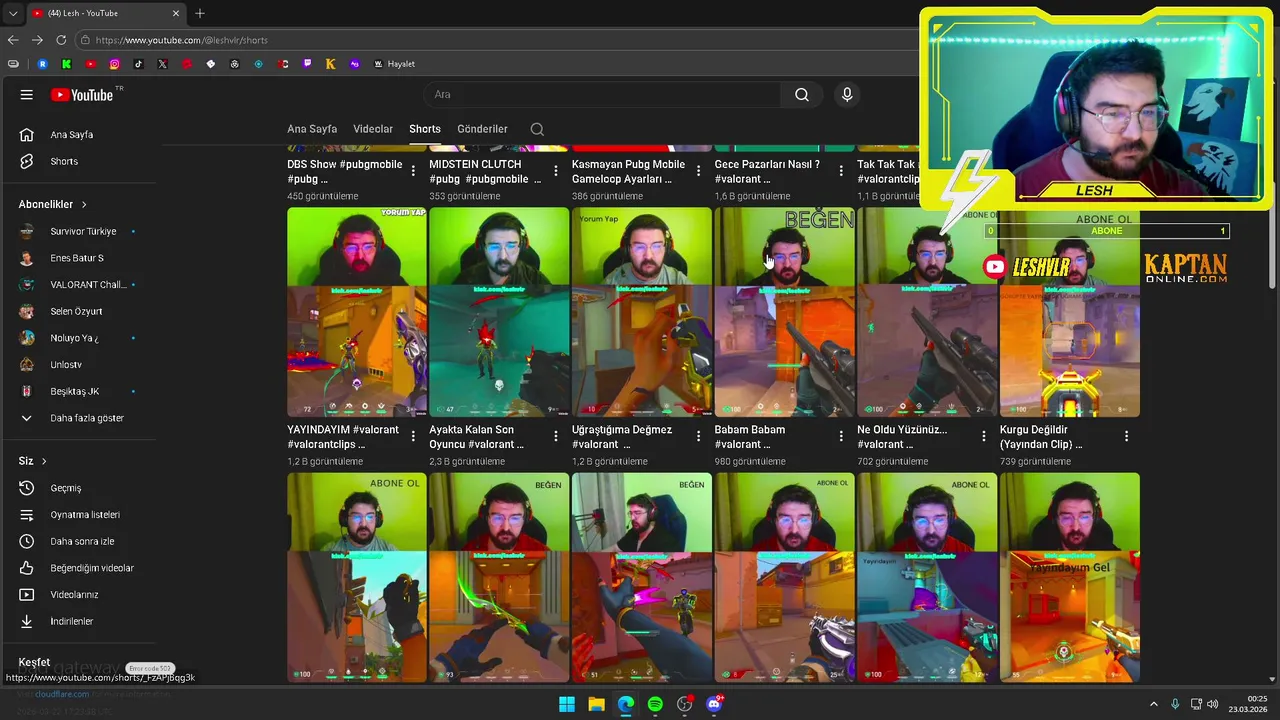
Task: Start voice search with microphone icon
Action: point(847,95)
